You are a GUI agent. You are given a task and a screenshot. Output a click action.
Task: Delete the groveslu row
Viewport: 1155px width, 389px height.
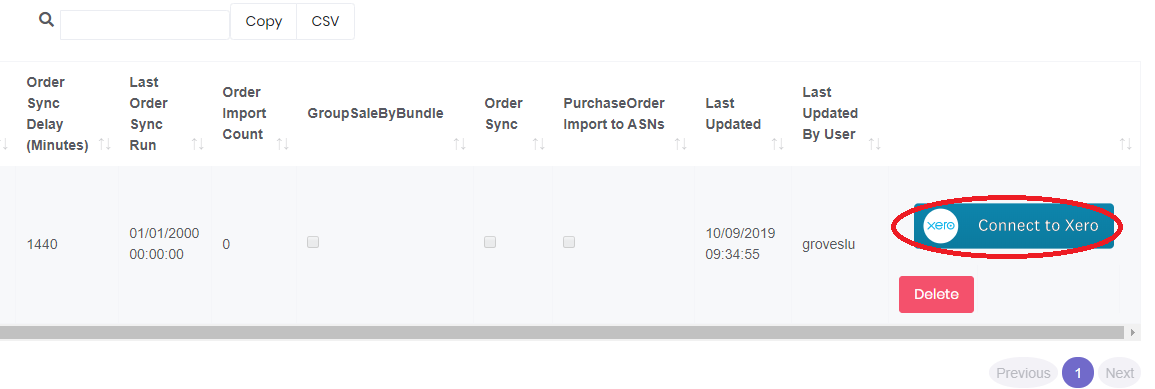pos(936,294)
